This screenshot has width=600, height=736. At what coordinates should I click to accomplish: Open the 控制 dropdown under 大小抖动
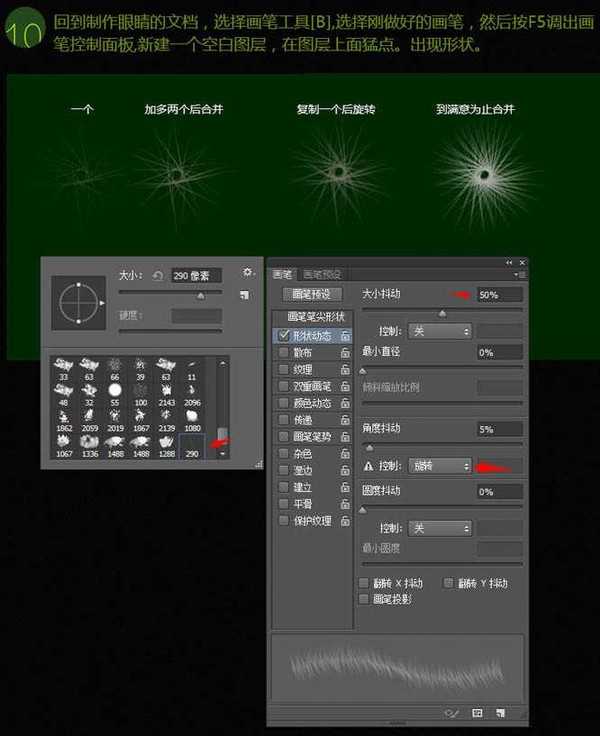pos(439,331)
